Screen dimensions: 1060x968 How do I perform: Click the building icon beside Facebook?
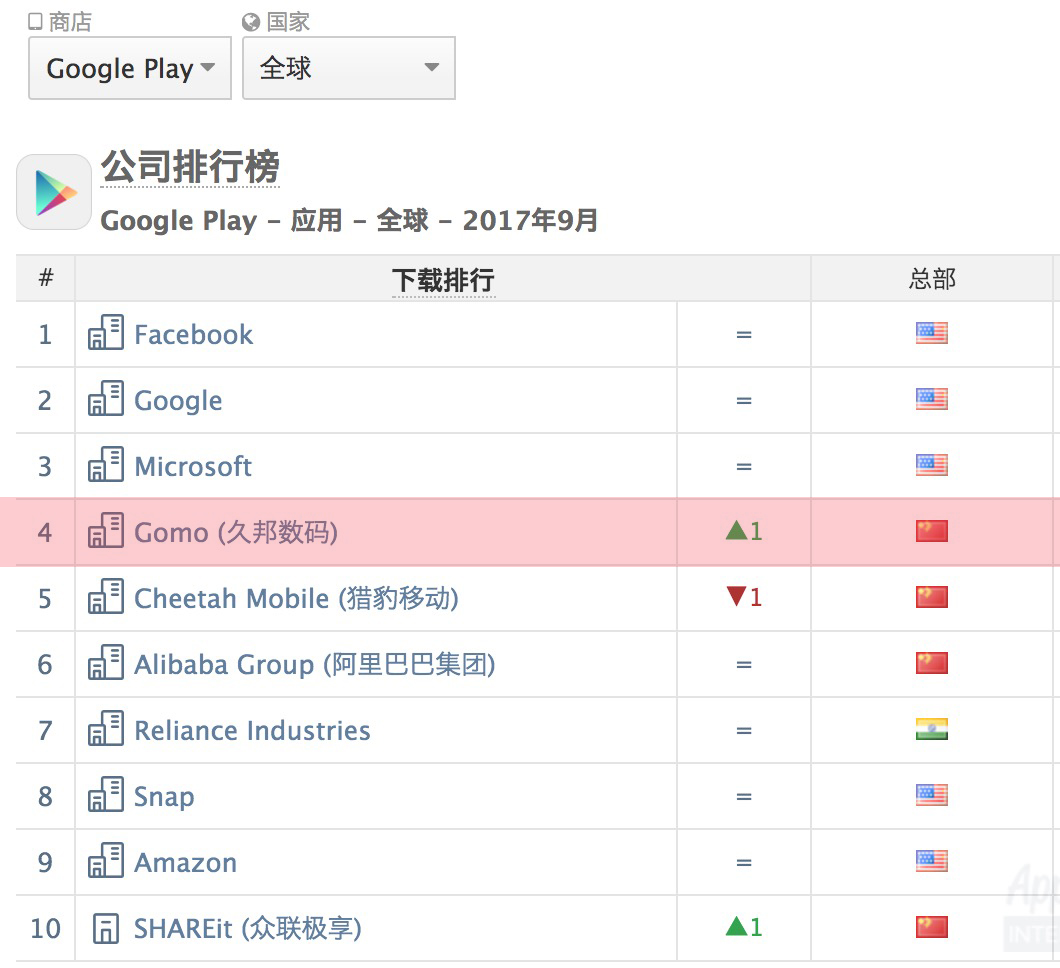point(105,332)
